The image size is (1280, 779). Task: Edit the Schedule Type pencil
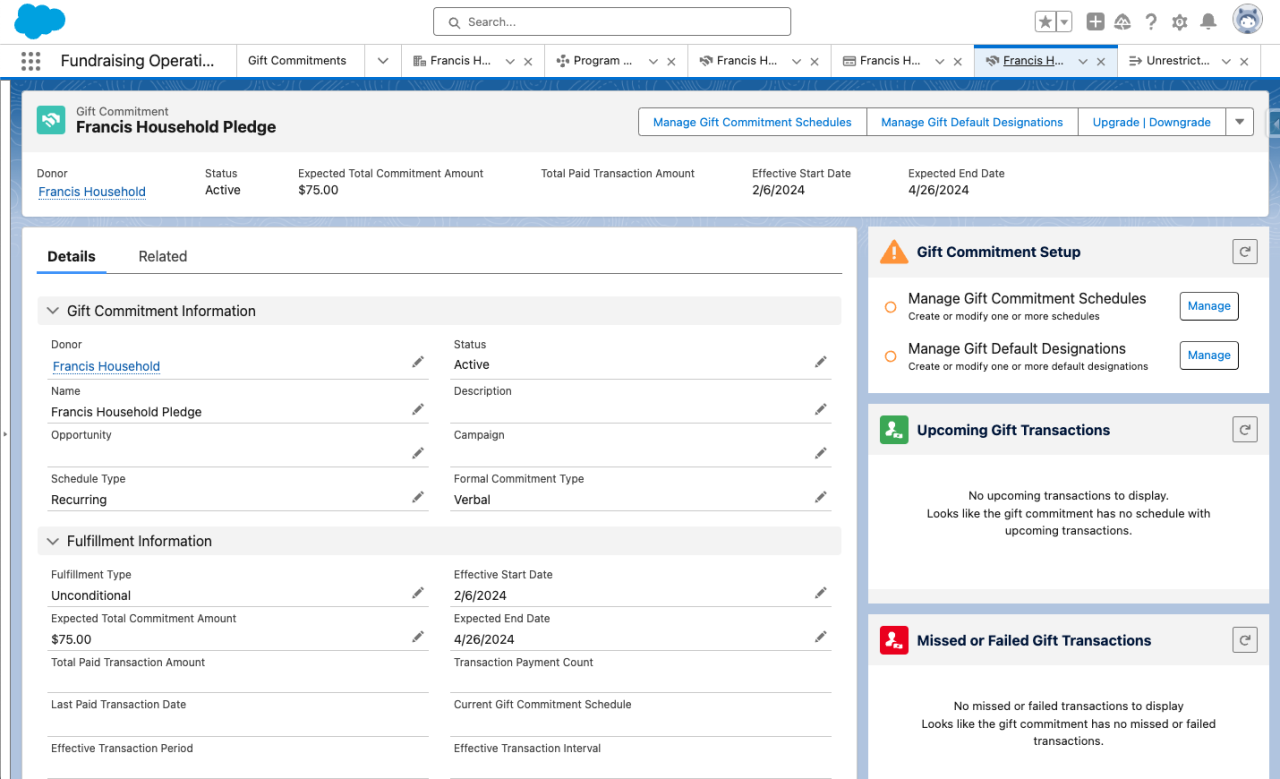click(x=418, y=497)
